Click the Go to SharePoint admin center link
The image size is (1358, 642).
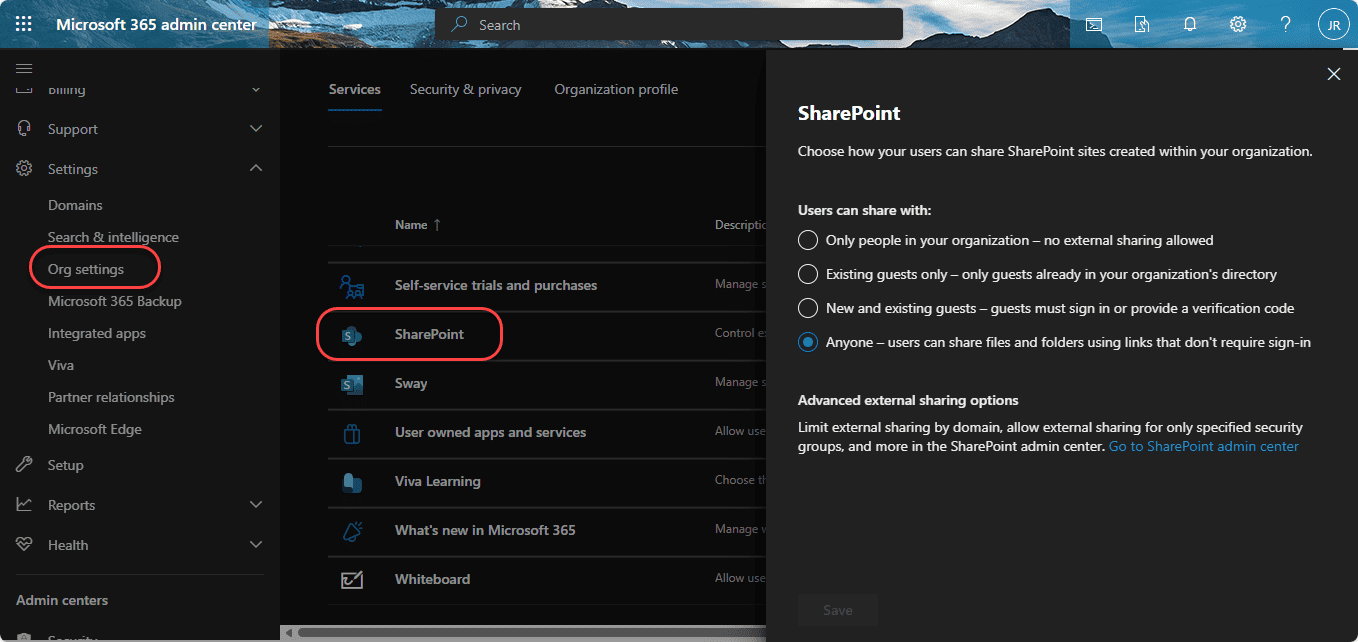tap(1203, 446)
